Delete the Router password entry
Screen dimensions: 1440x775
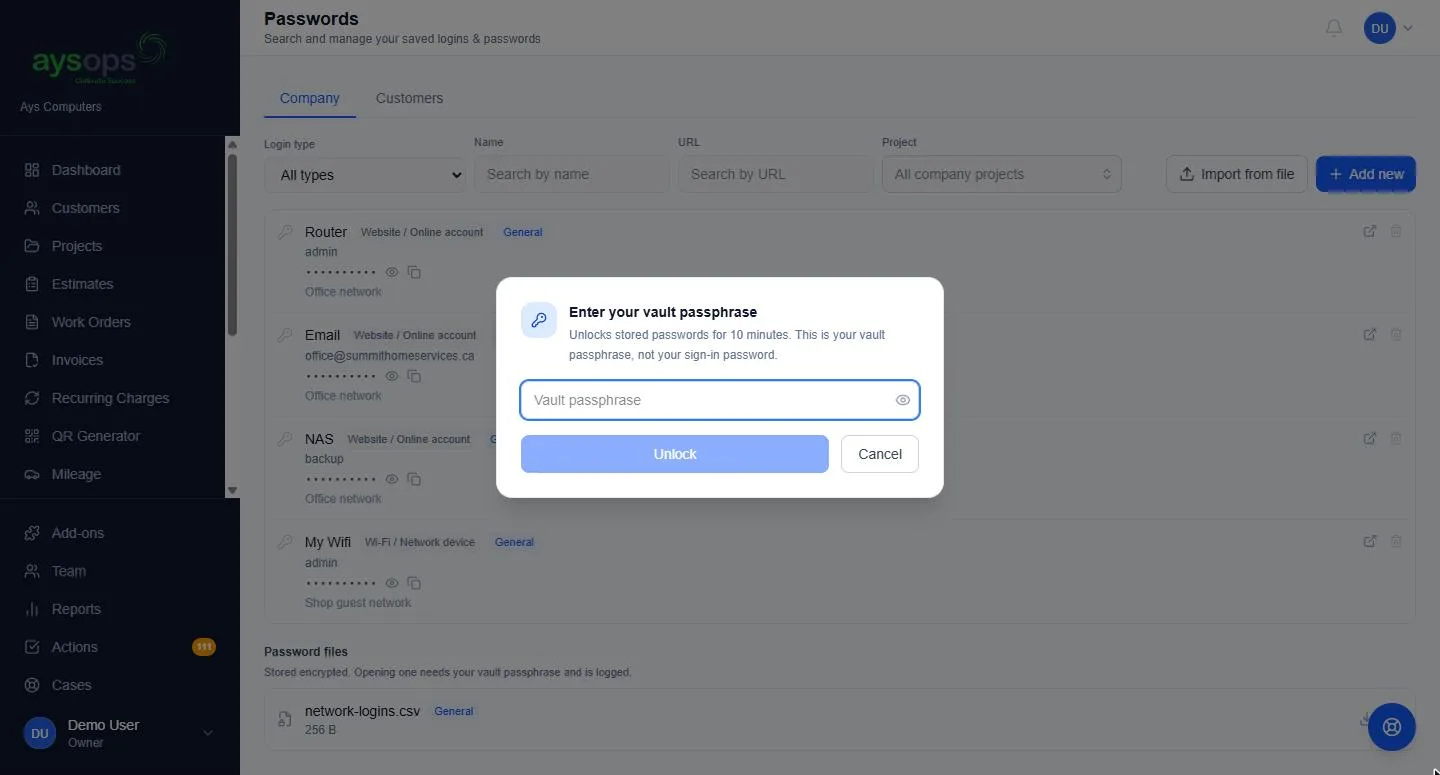[x=1396, y=231]
